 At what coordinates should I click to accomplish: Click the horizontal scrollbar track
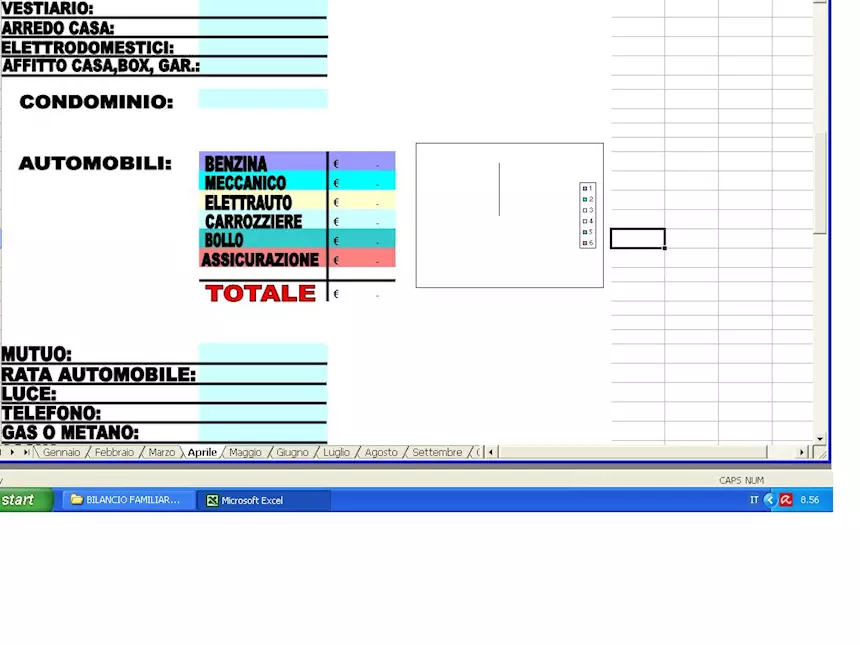click(x=631, y=452)
